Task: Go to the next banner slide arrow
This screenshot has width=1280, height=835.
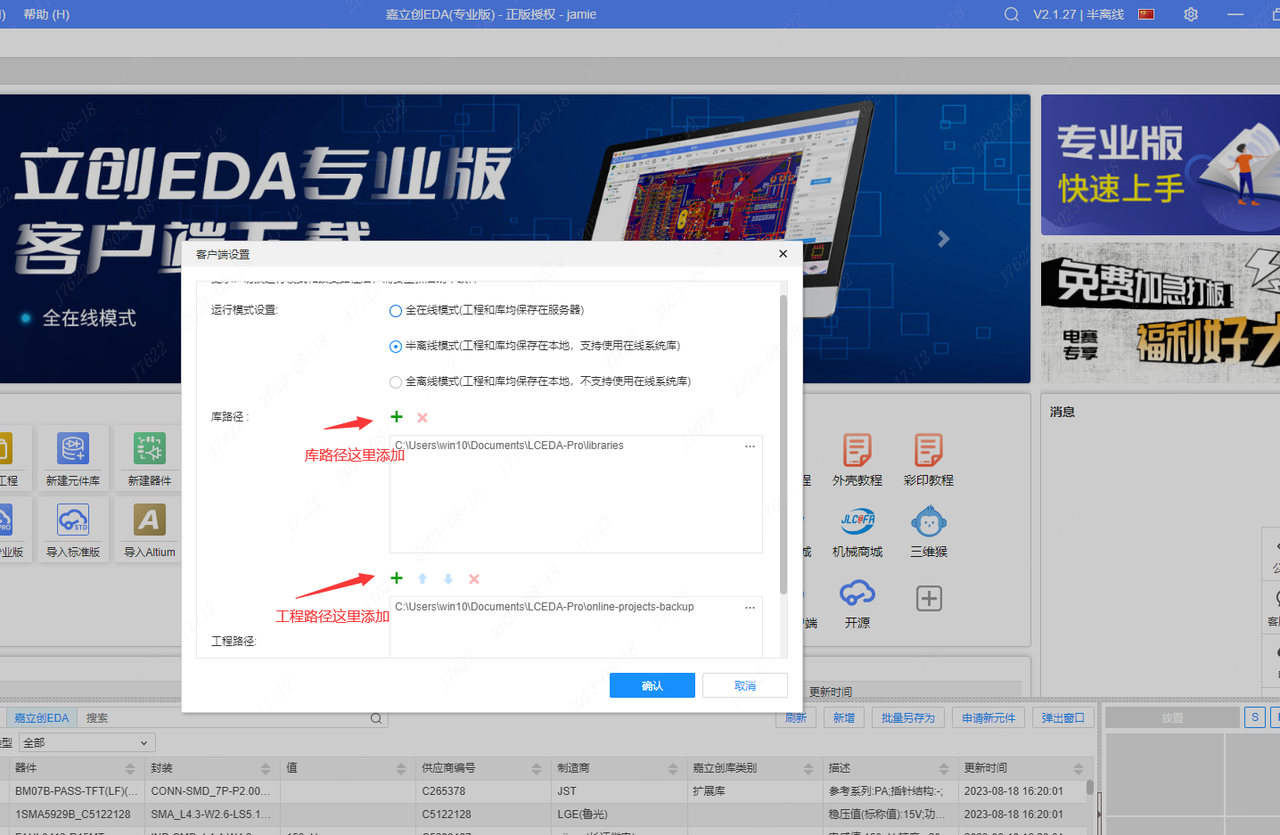Action: click(x=942, y=239)
